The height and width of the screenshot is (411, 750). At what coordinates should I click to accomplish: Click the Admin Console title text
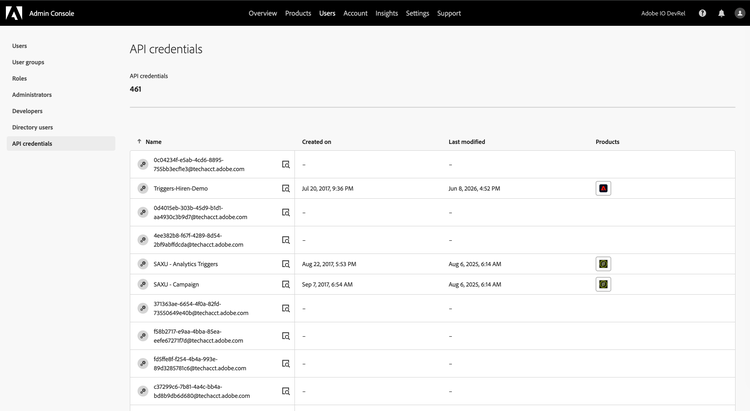click(52, 13)
